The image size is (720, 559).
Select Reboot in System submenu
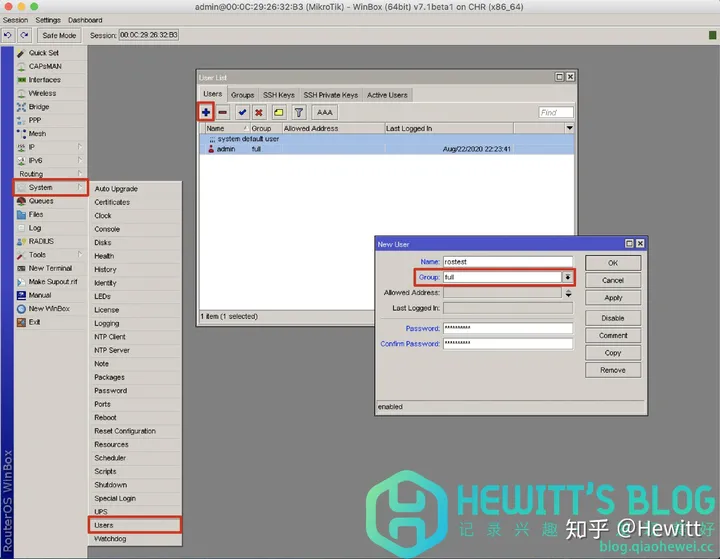click(135, 418)
